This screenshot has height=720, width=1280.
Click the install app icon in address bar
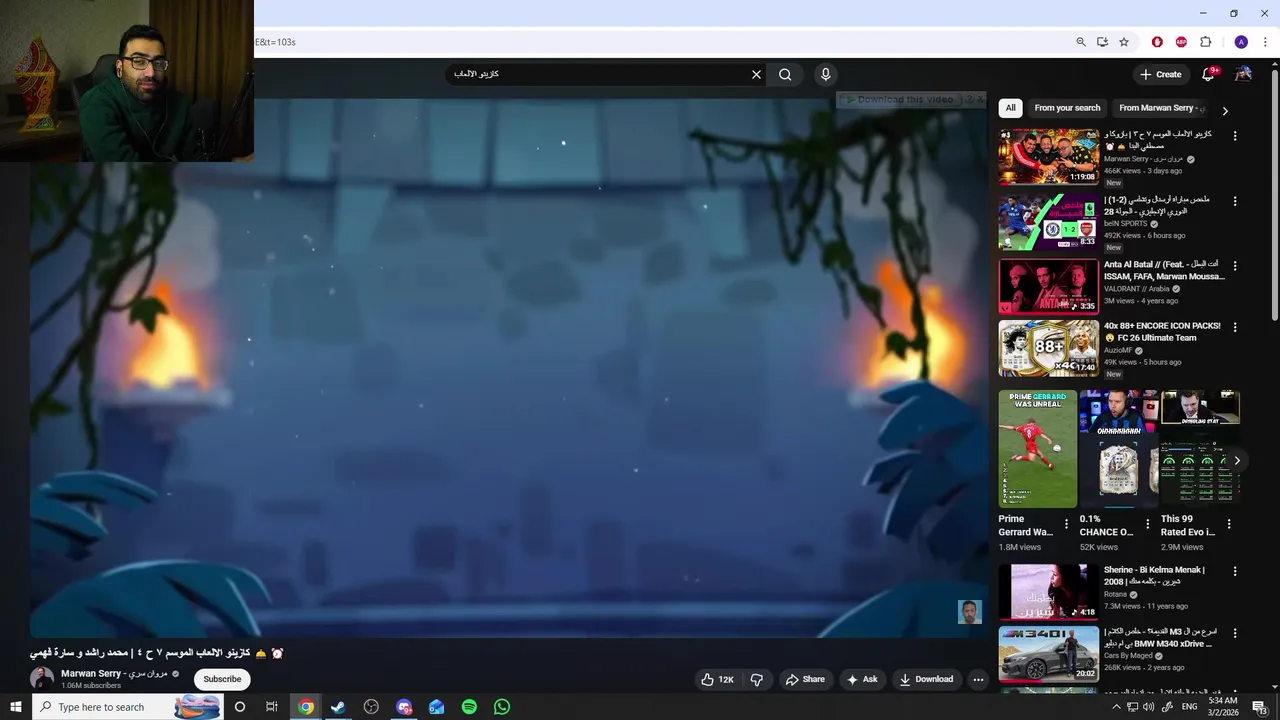1102,42
